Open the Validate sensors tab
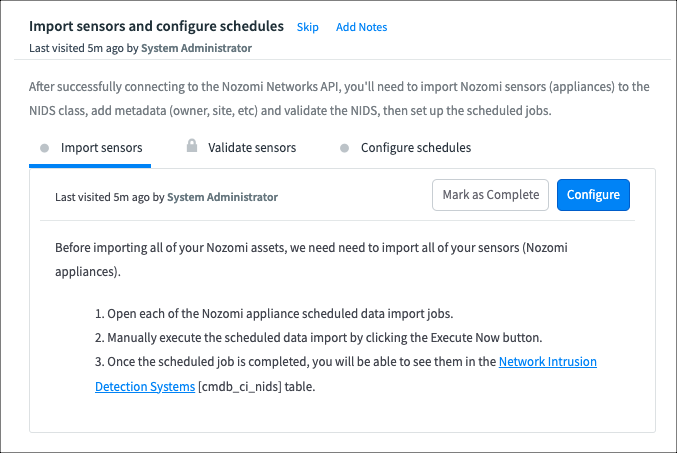The image size is (677, 453). pos(252,148)
